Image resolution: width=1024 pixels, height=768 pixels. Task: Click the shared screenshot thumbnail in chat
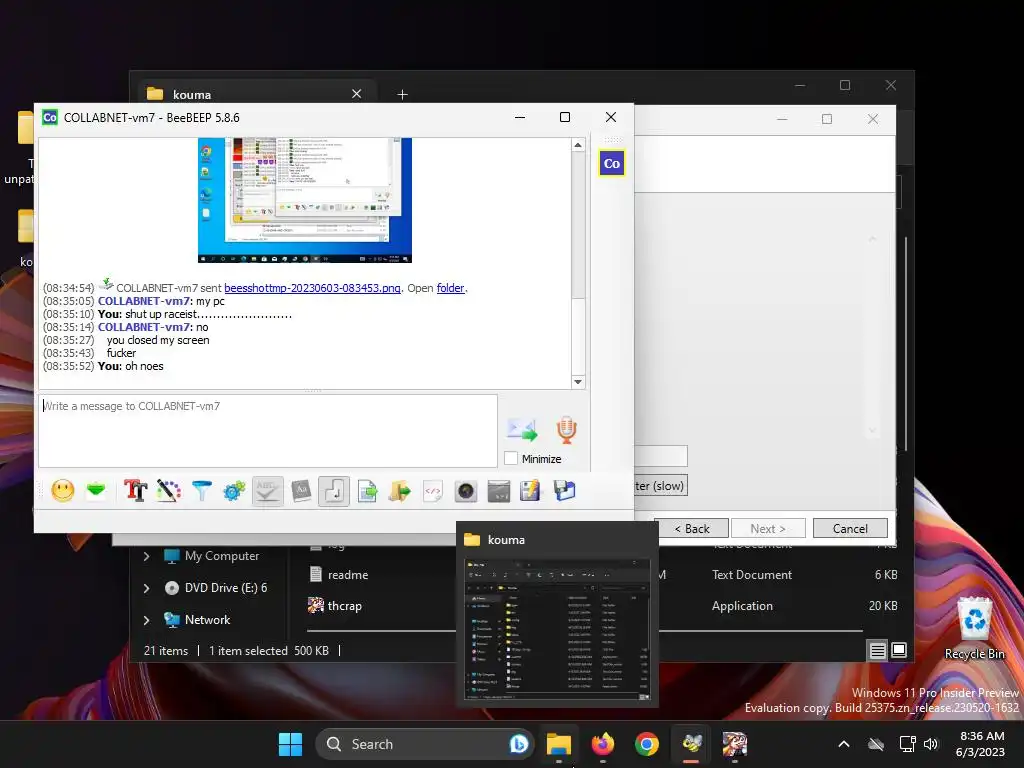tap(304, 200)
